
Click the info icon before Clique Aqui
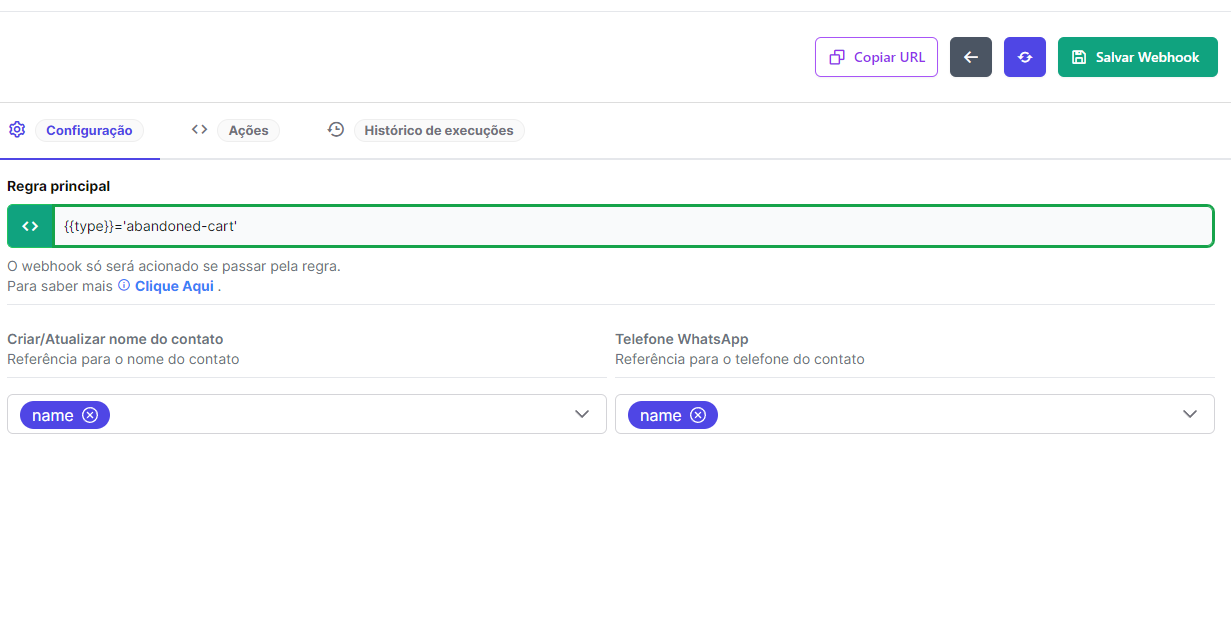tap(122, 286)
